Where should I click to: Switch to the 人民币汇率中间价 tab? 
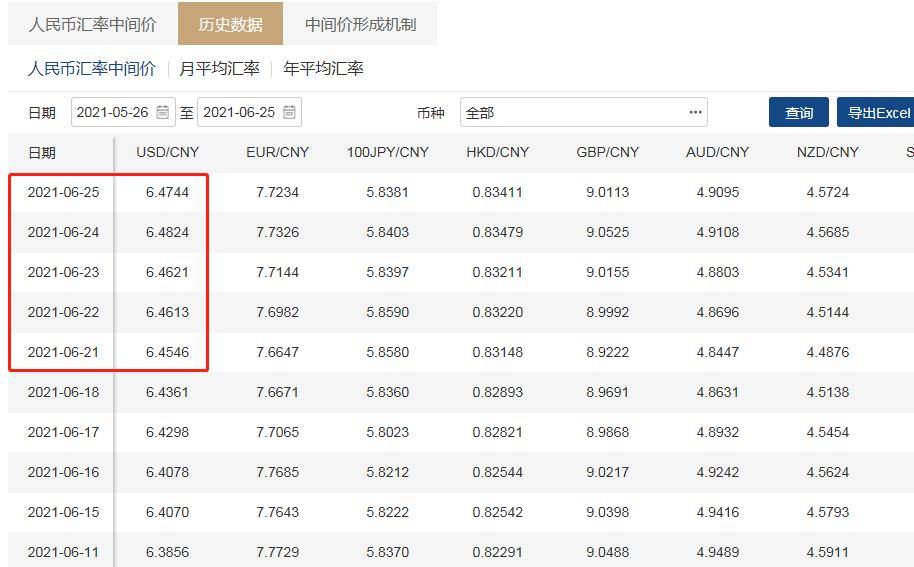pyautogui.click(x=92, y=24)
